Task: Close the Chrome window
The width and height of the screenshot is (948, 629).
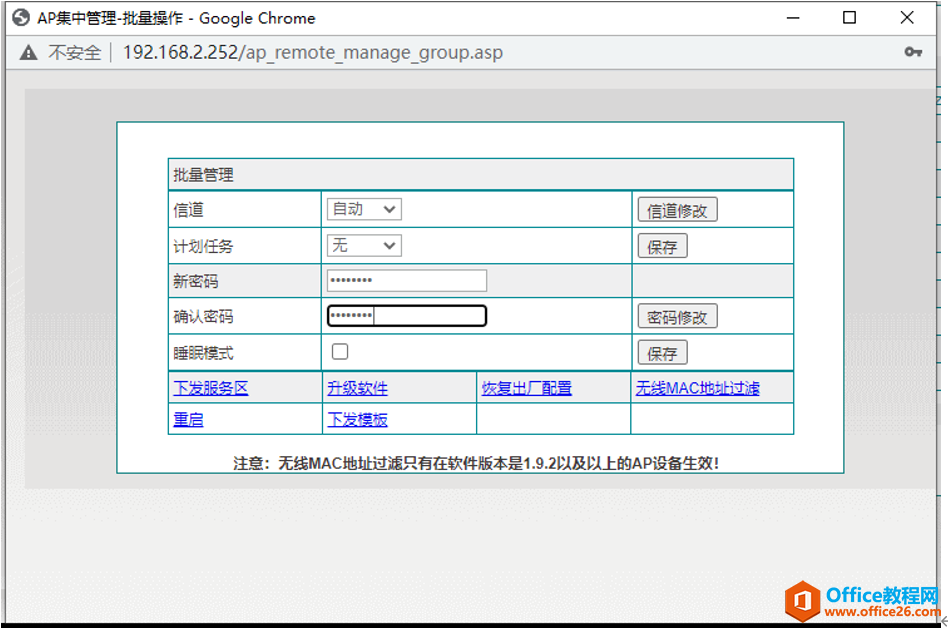Action: point(907,18)
